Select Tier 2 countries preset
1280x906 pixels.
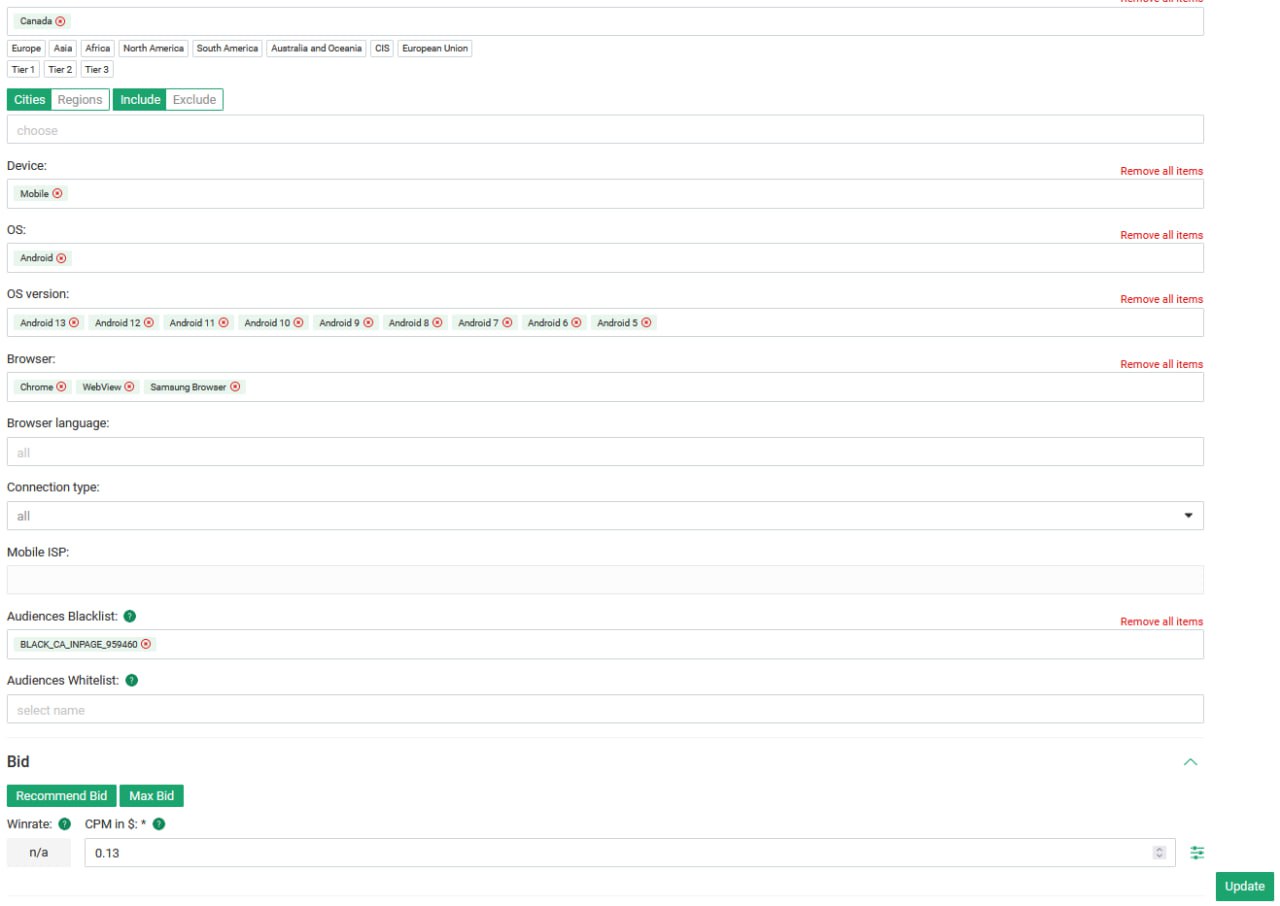pyautogui.click(x=60, y=70)
